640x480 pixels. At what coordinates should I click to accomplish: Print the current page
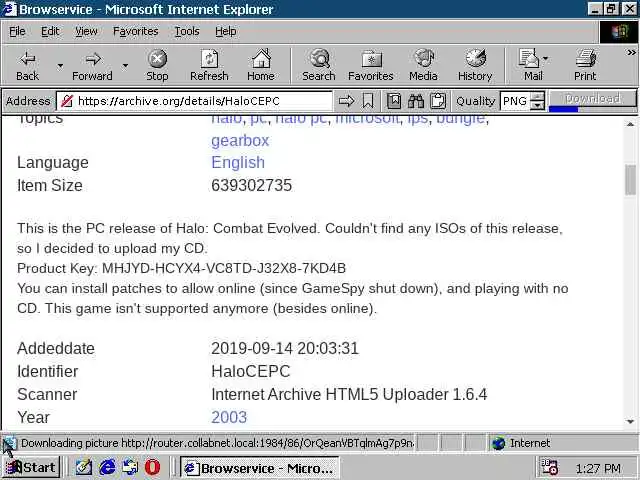[x=585, y=66]
